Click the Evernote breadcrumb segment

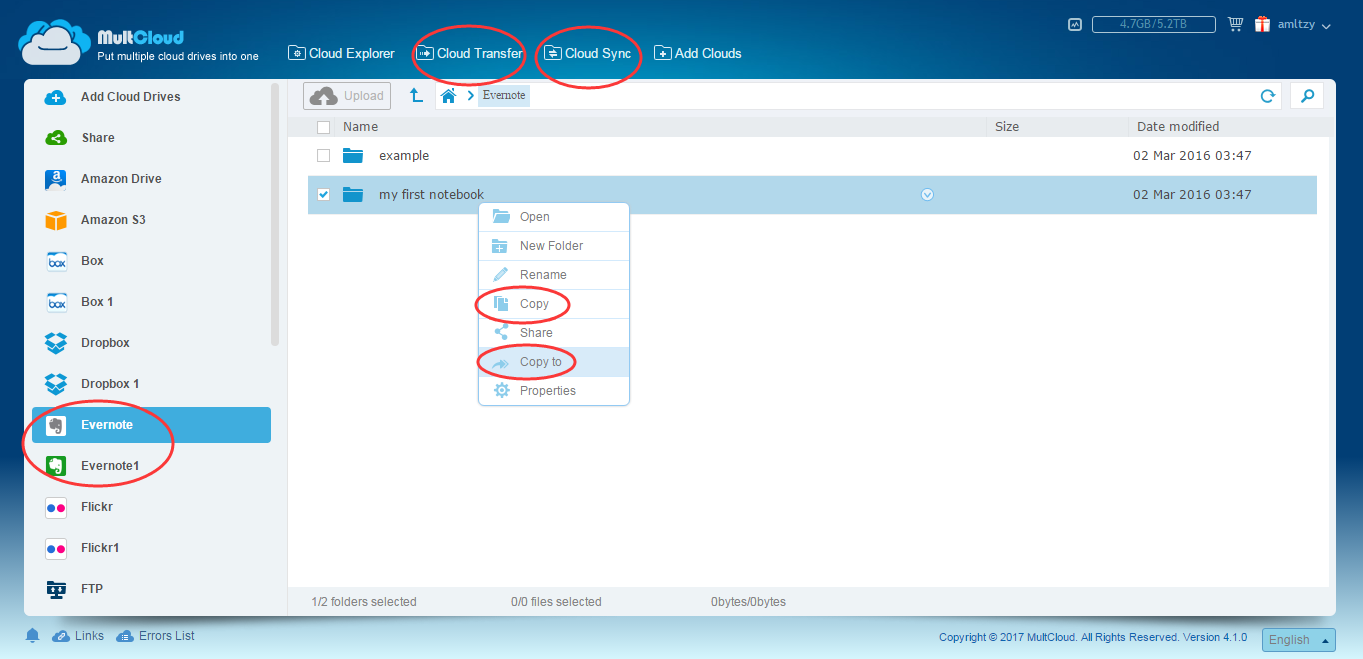coord(504,96)
